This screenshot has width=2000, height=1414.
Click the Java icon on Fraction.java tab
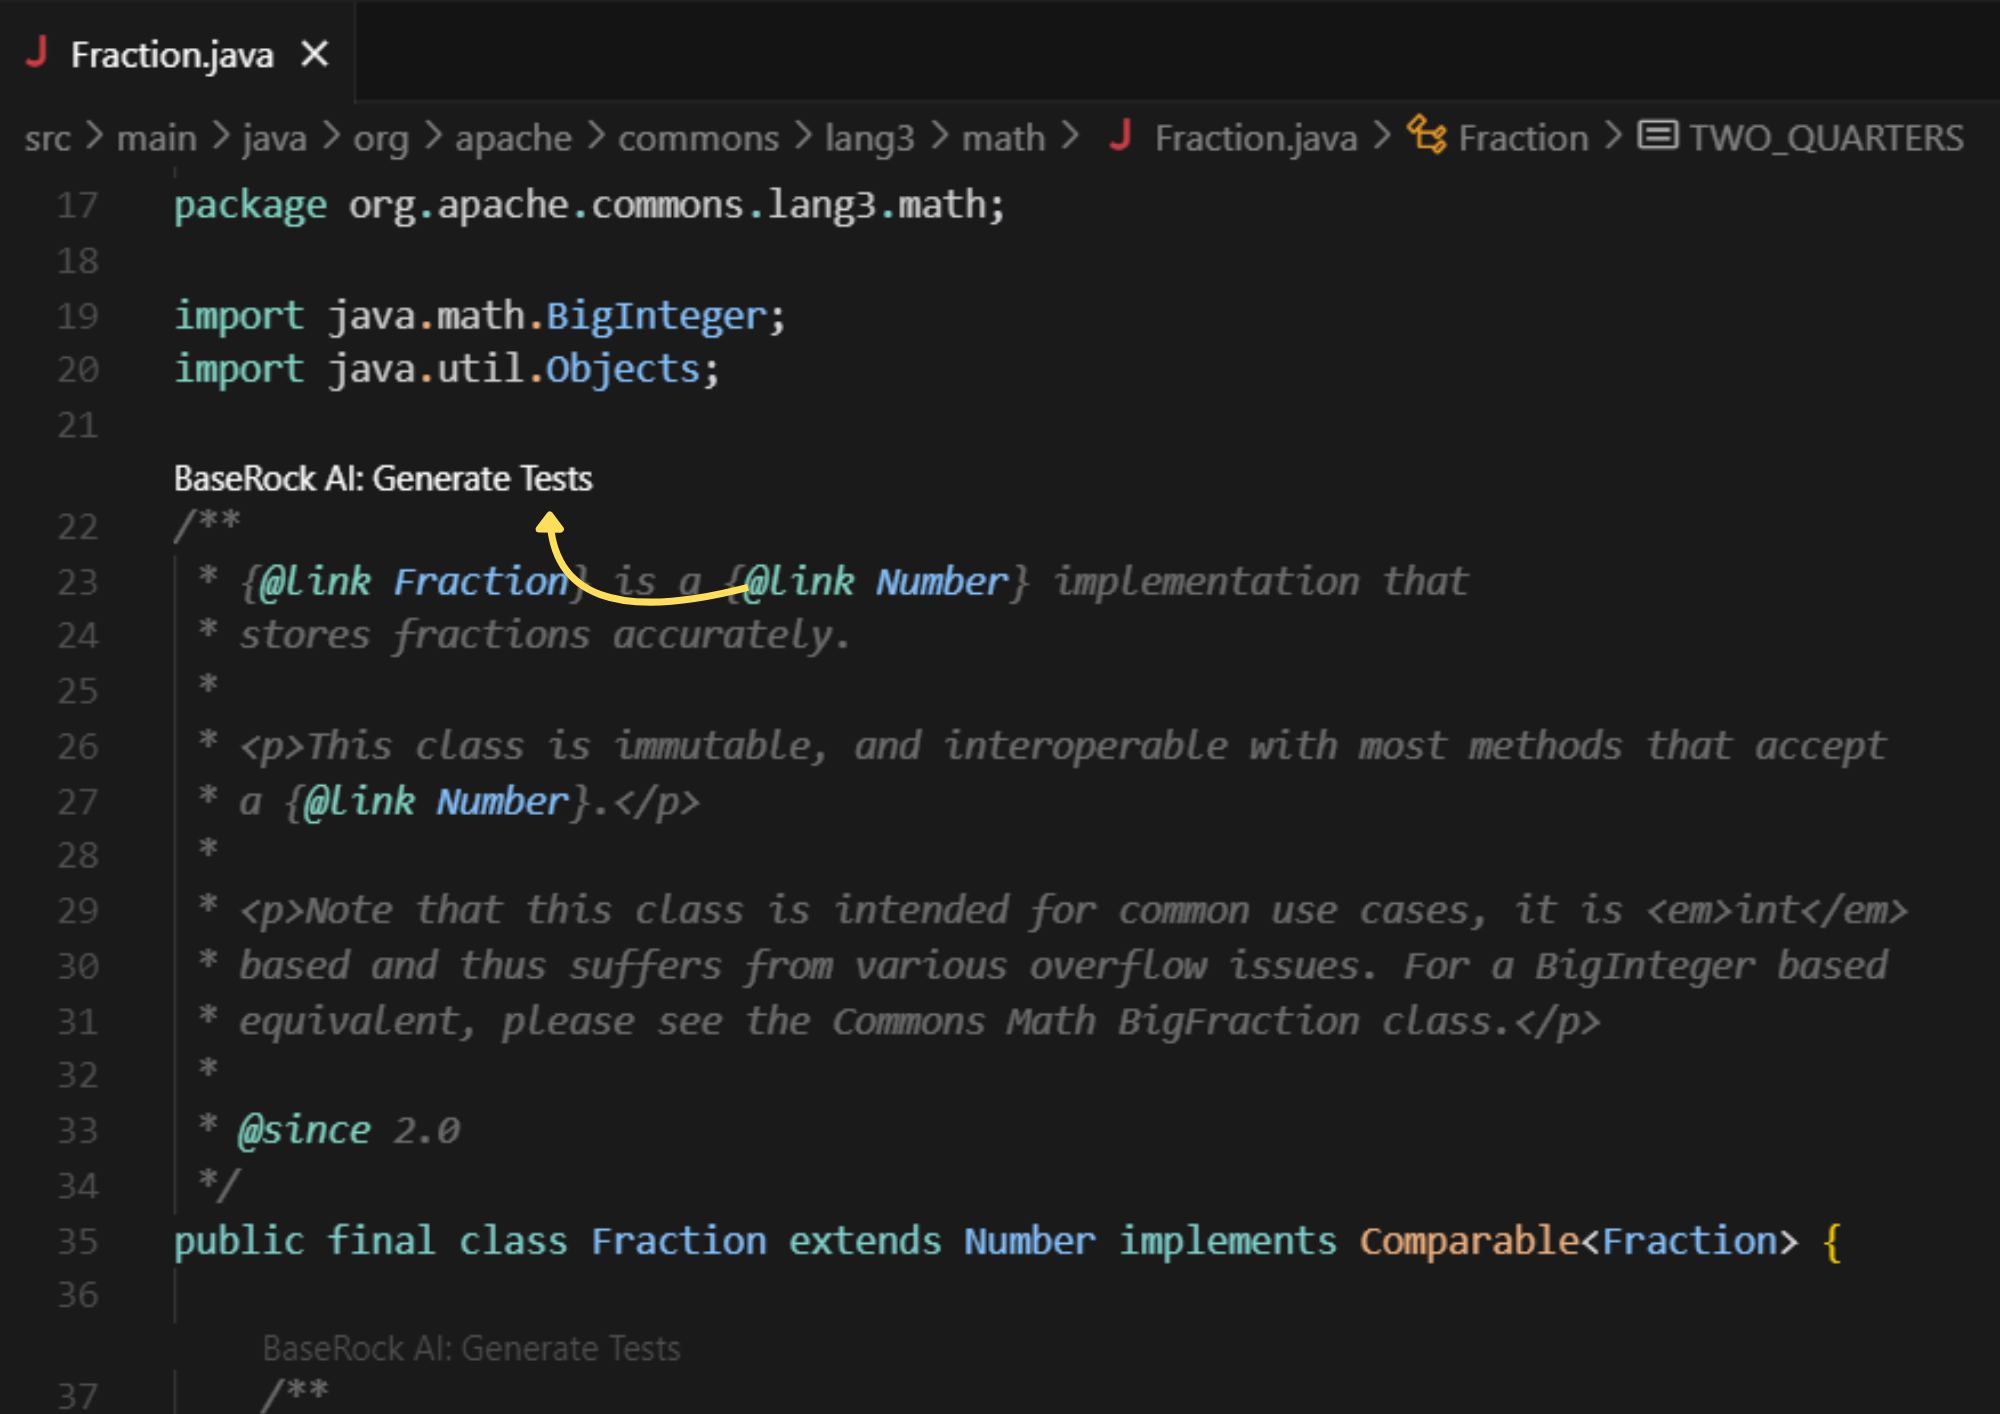(37, 52)
